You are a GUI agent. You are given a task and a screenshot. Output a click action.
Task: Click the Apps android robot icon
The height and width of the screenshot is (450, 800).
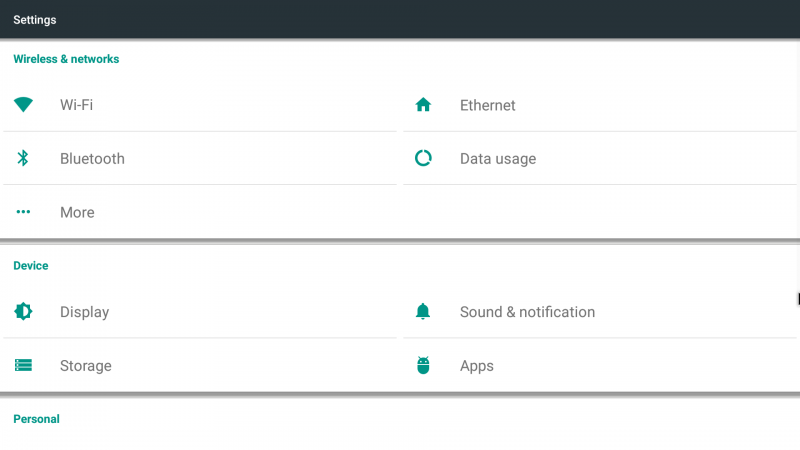(423, 366)
